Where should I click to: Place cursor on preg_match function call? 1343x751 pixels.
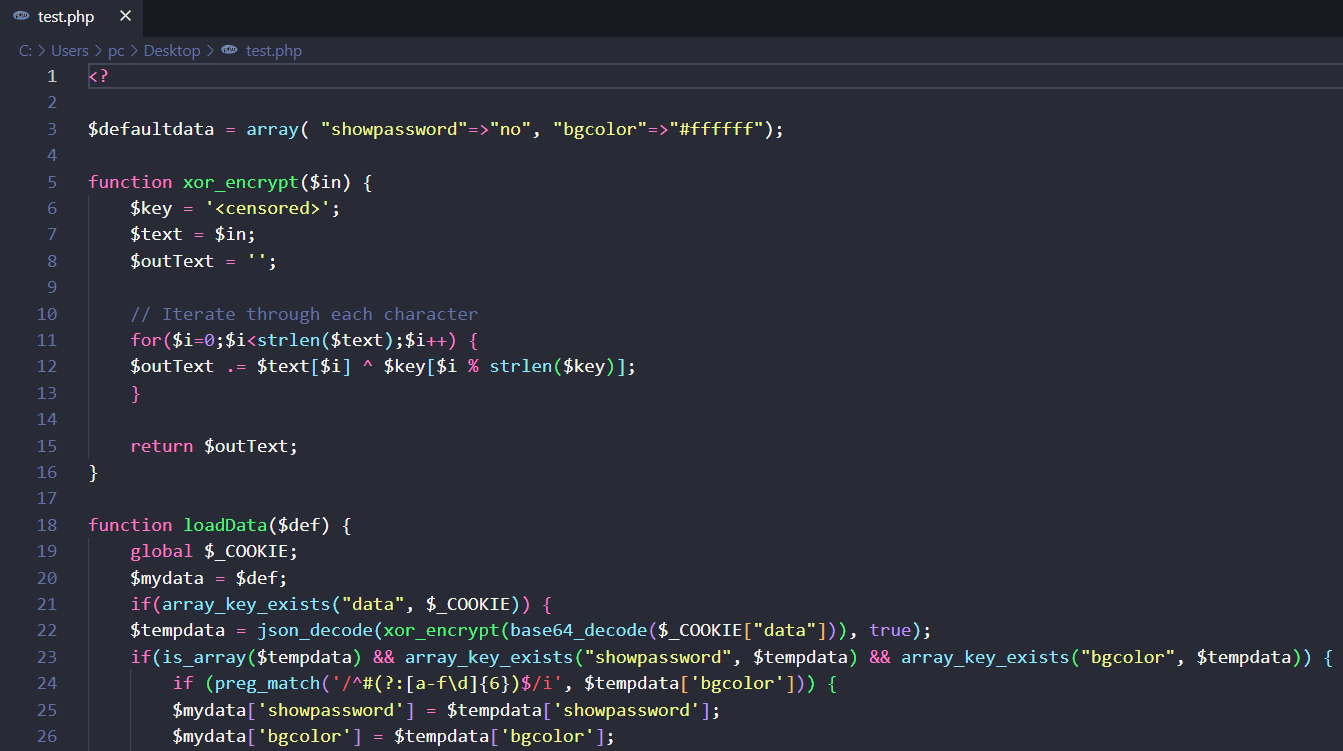pos(250,683)
